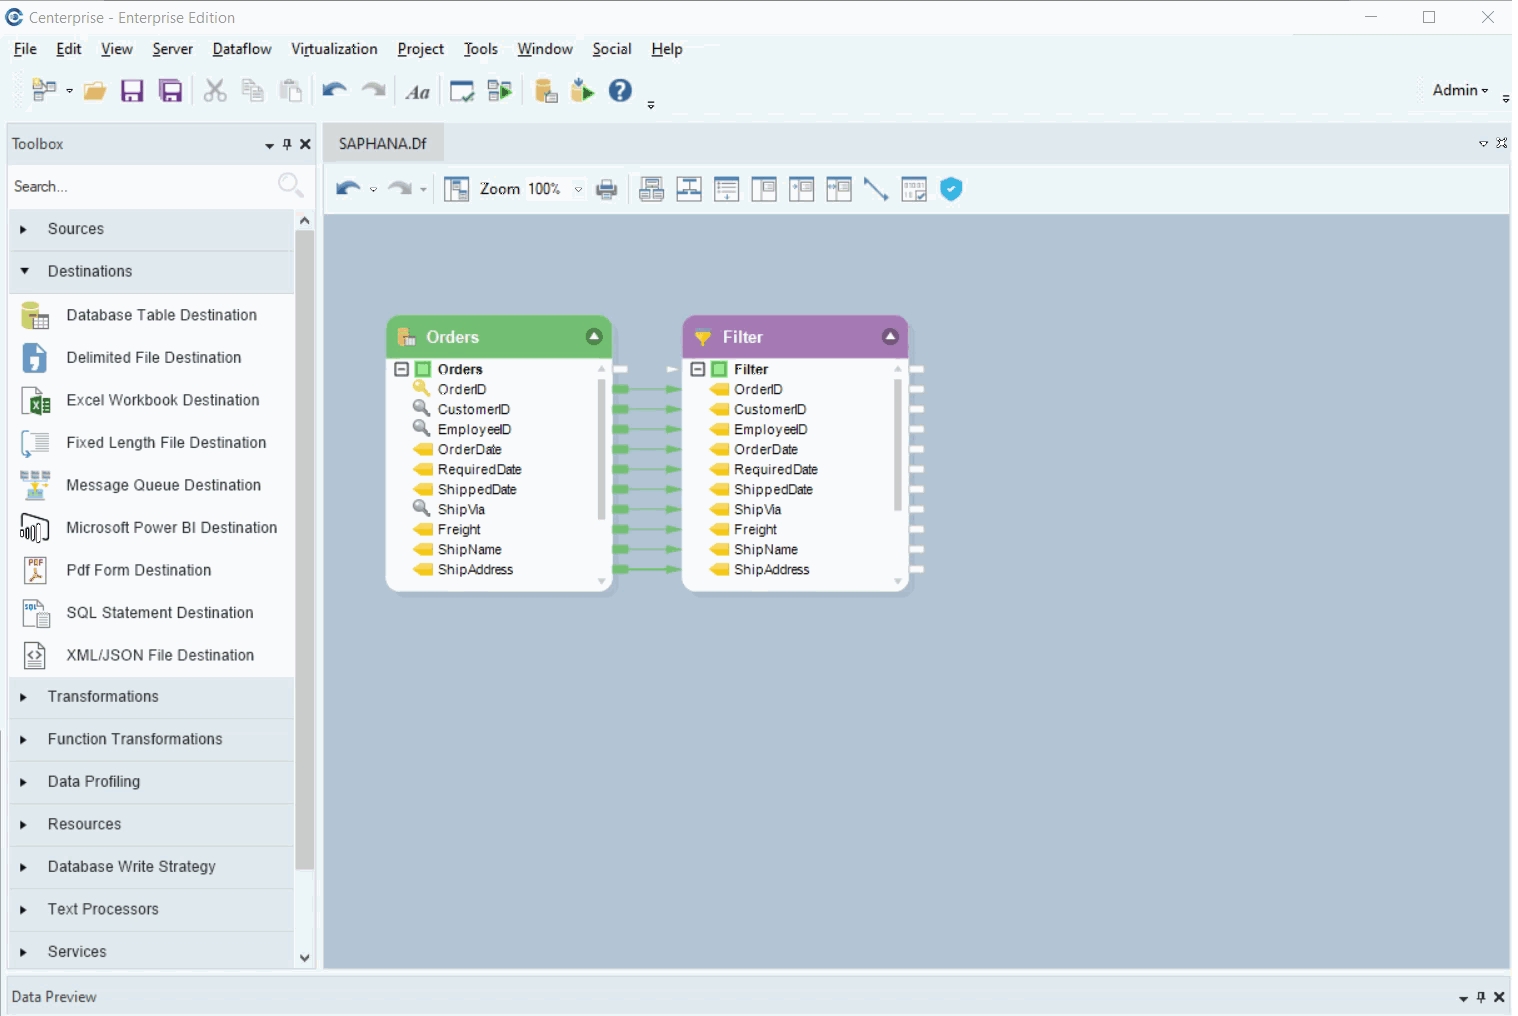Viewport: 1518px width, 1016px height.
Task: Click the diagonal link line tool icon
Action: (x=876, y=189)
